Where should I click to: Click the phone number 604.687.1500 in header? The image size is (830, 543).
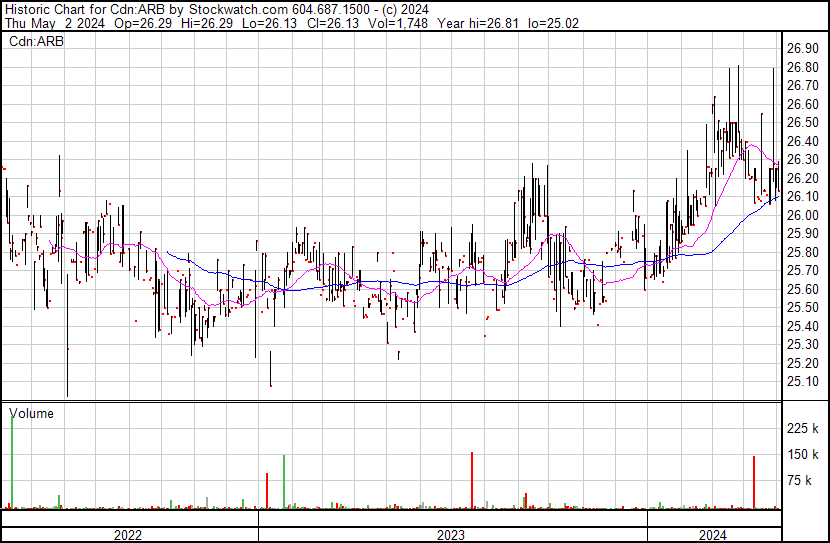(331, 10)
